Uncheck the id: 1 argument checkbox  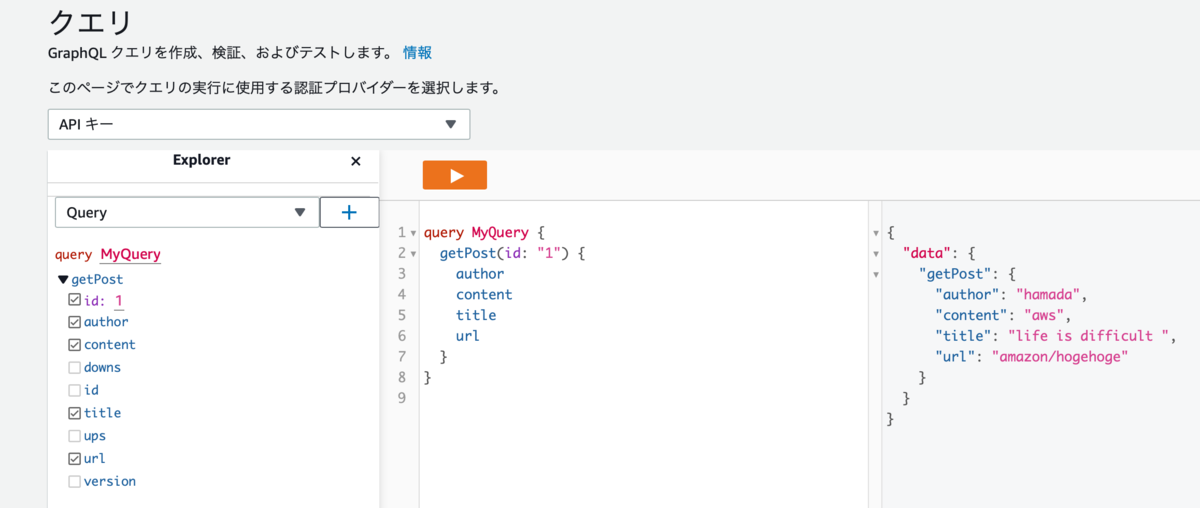pyautogui.click(x=75, y=300)
